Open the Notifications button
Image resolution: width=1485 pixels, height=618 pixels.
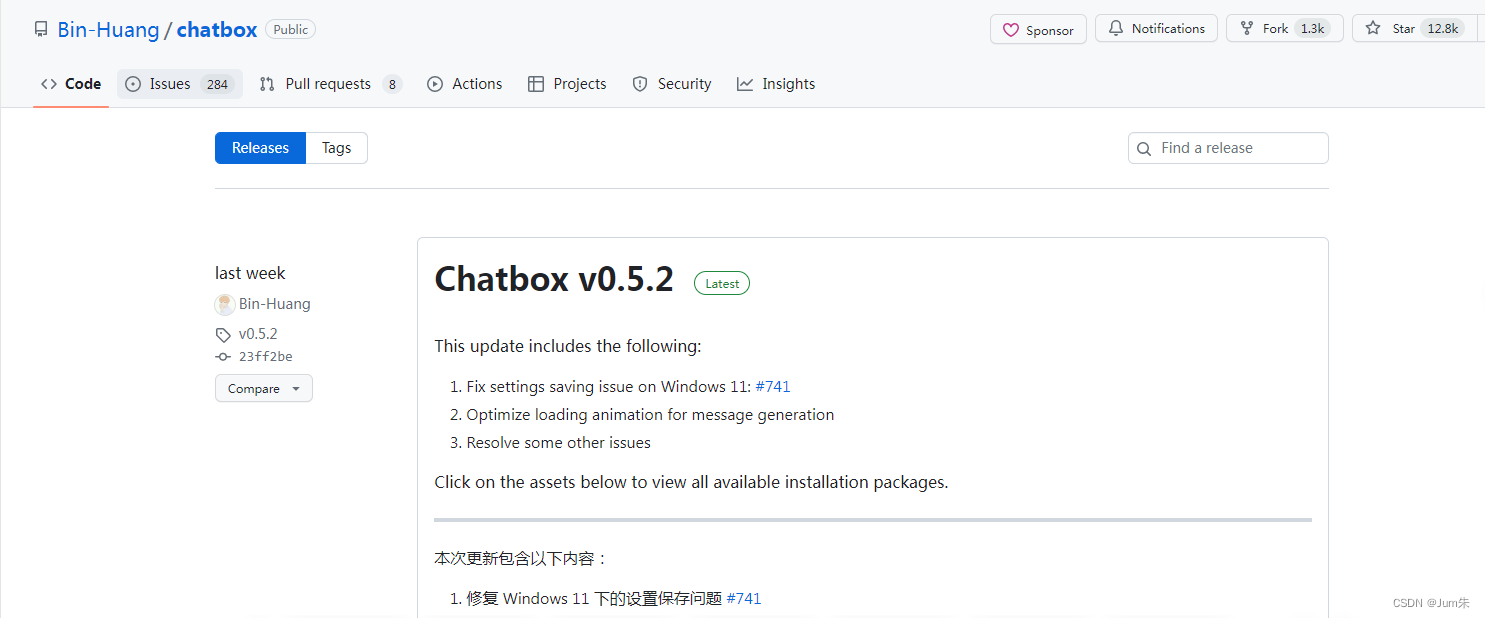(x=1156, y=29)
